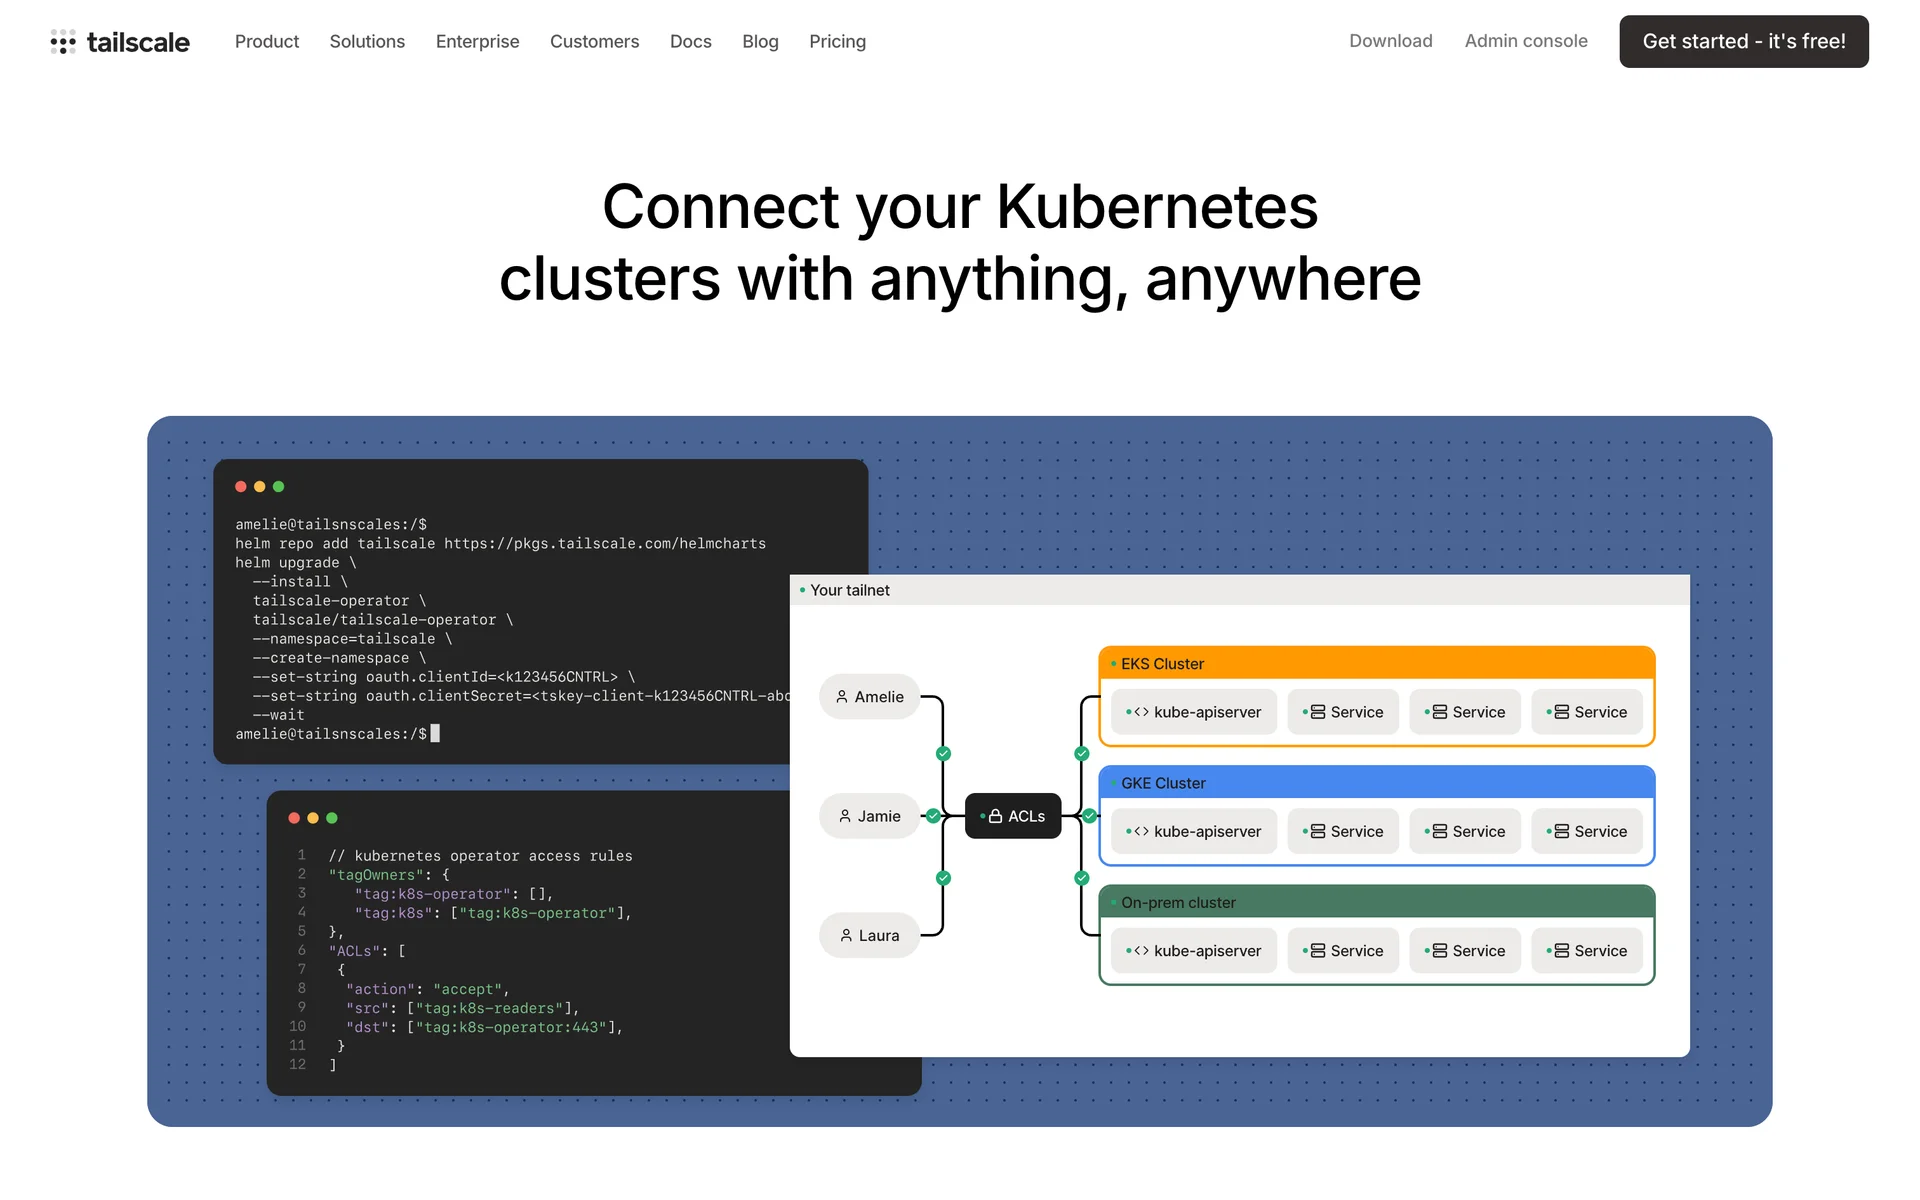Click the EKS Cluster kube-apiserver chip

pos(1194,712)
